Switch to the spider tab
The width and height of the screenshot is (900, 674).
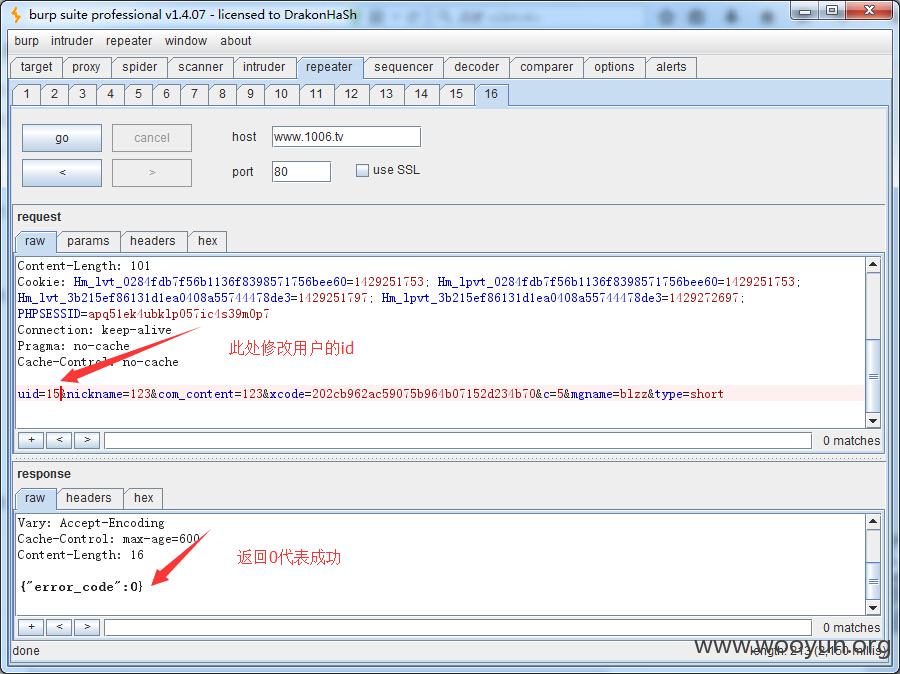(139, 67)
